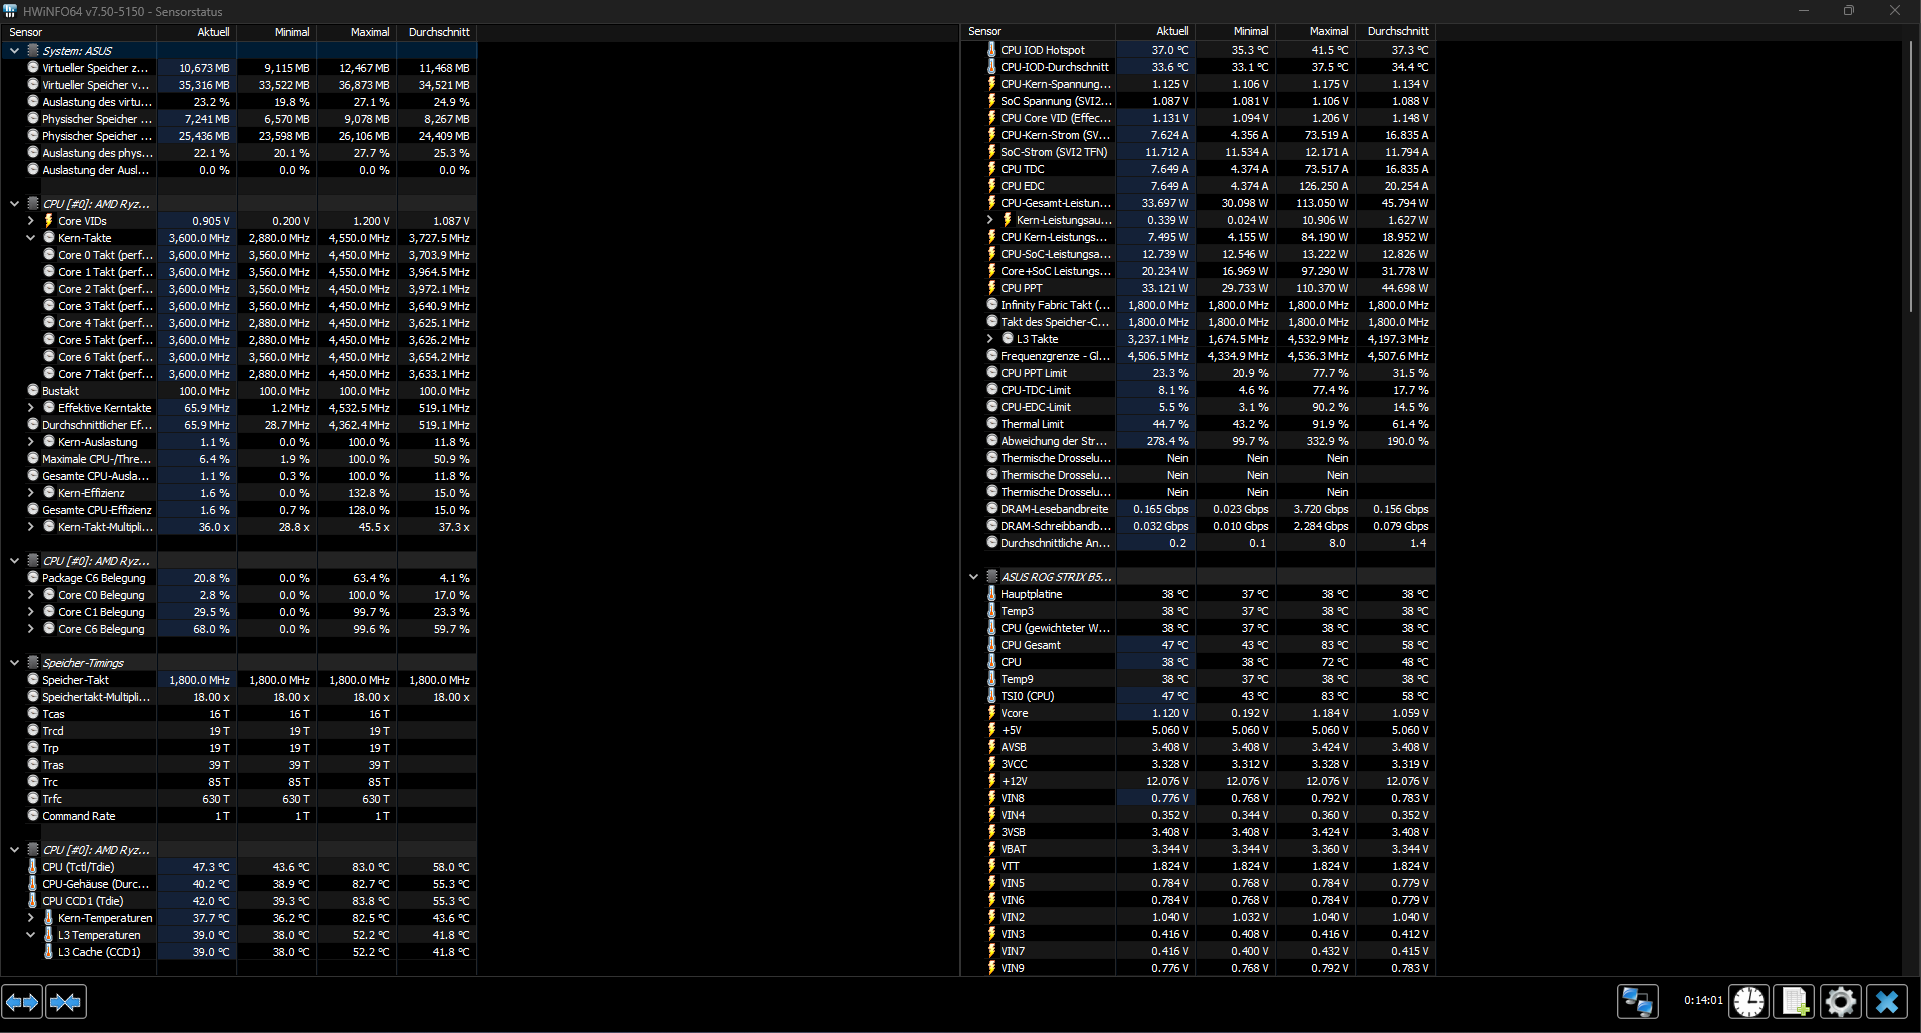The height and width of the screenshot is (1033, 1921).
Task: Collapse the Kern-Takte tree node
Action: (x=30, y=238)
